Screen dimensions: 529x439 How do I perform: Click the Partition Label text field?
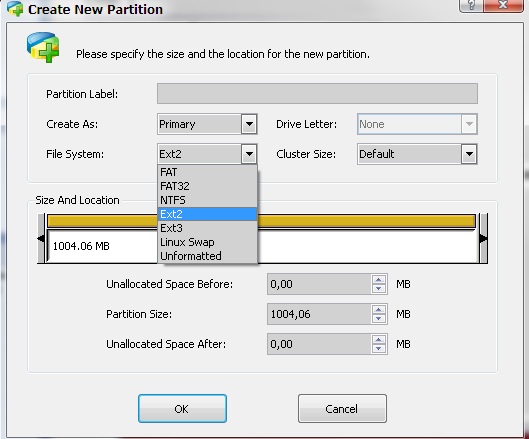pos(317,93)
